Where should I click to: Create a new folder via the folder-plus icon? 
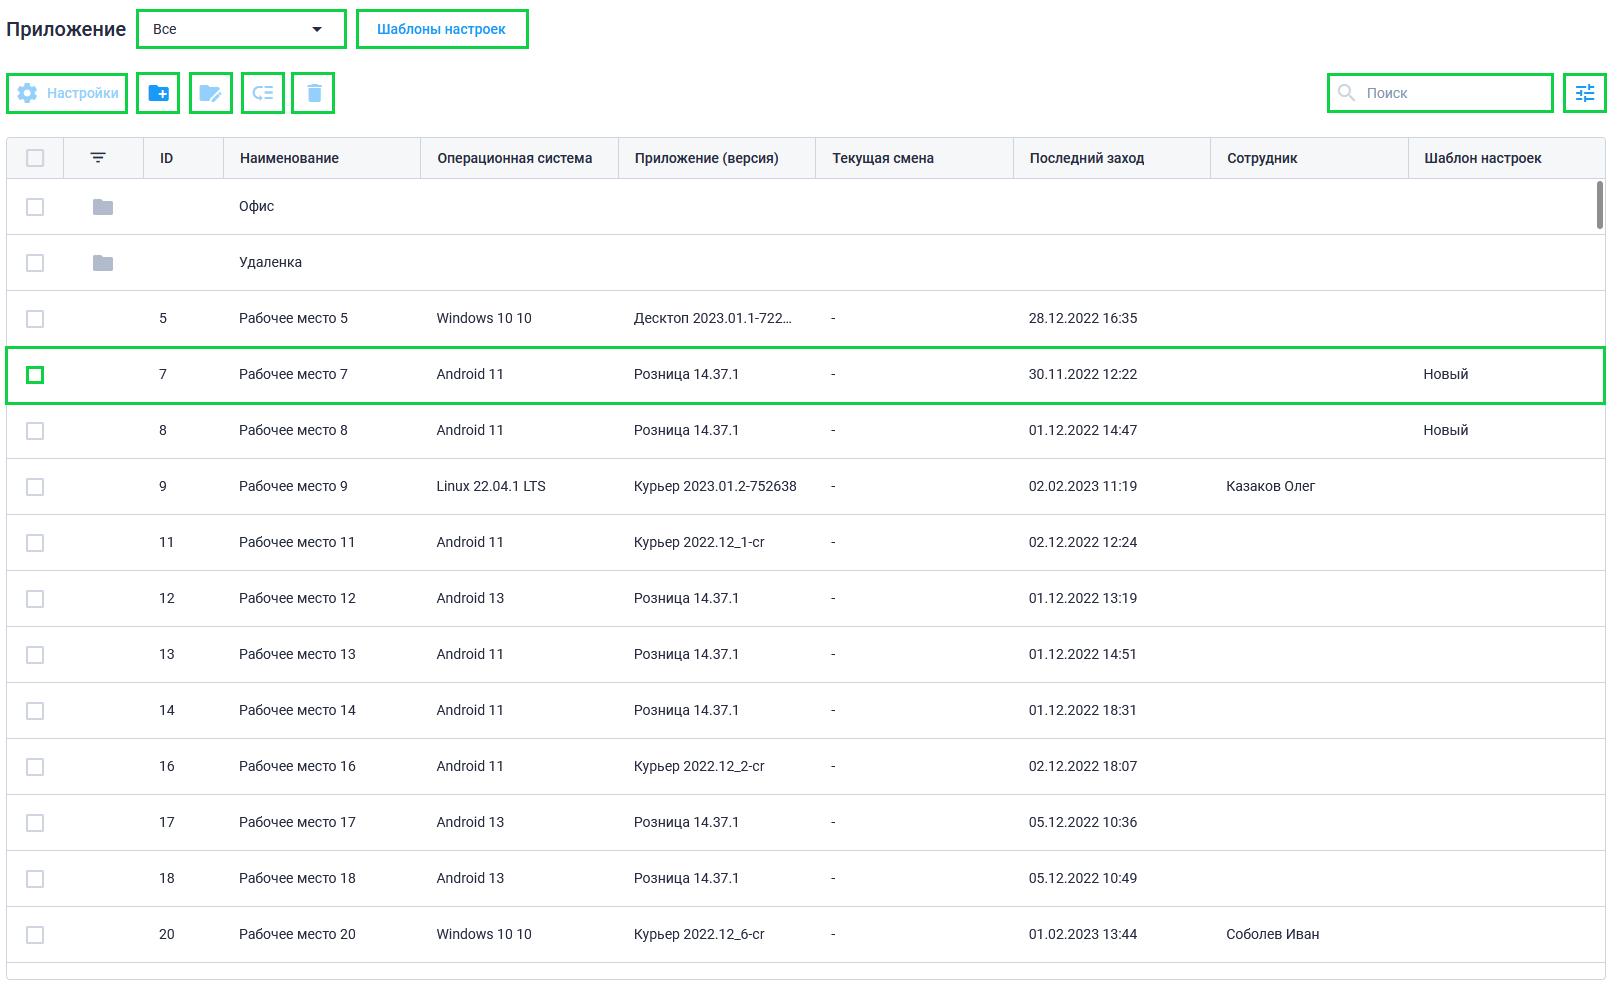point(158,93)
